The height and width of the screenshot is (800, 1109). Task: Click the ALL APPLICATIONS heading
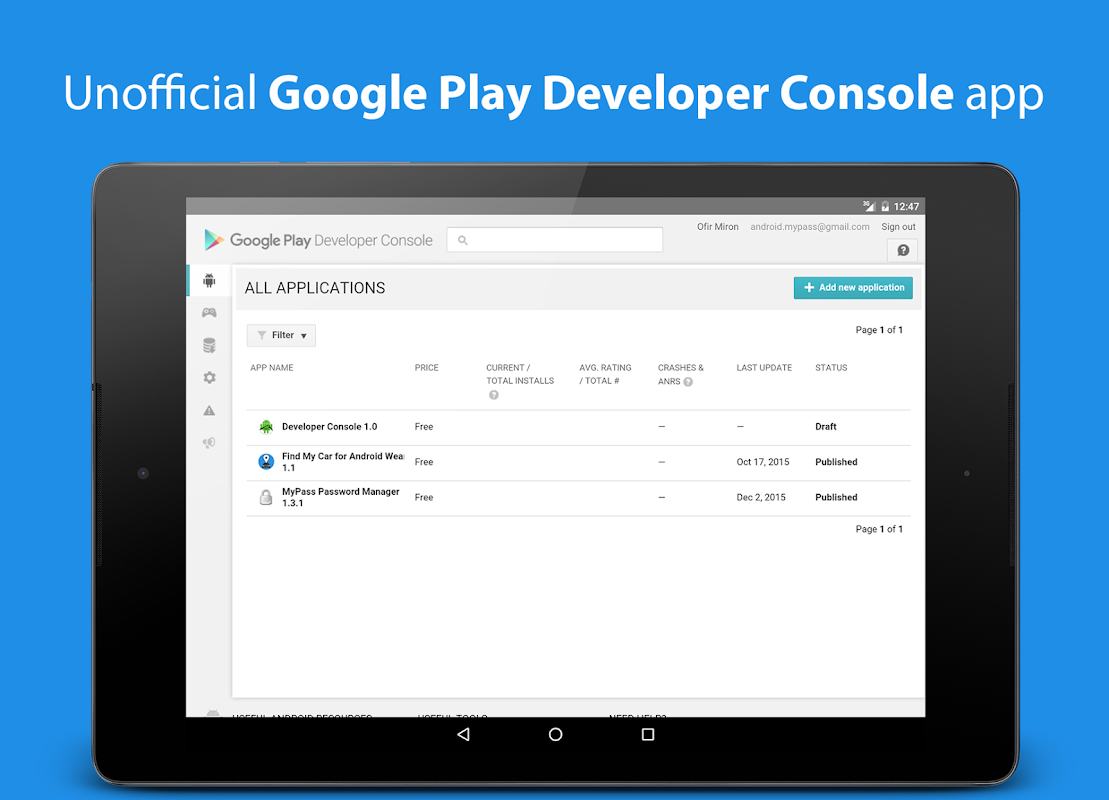(315, 288)
